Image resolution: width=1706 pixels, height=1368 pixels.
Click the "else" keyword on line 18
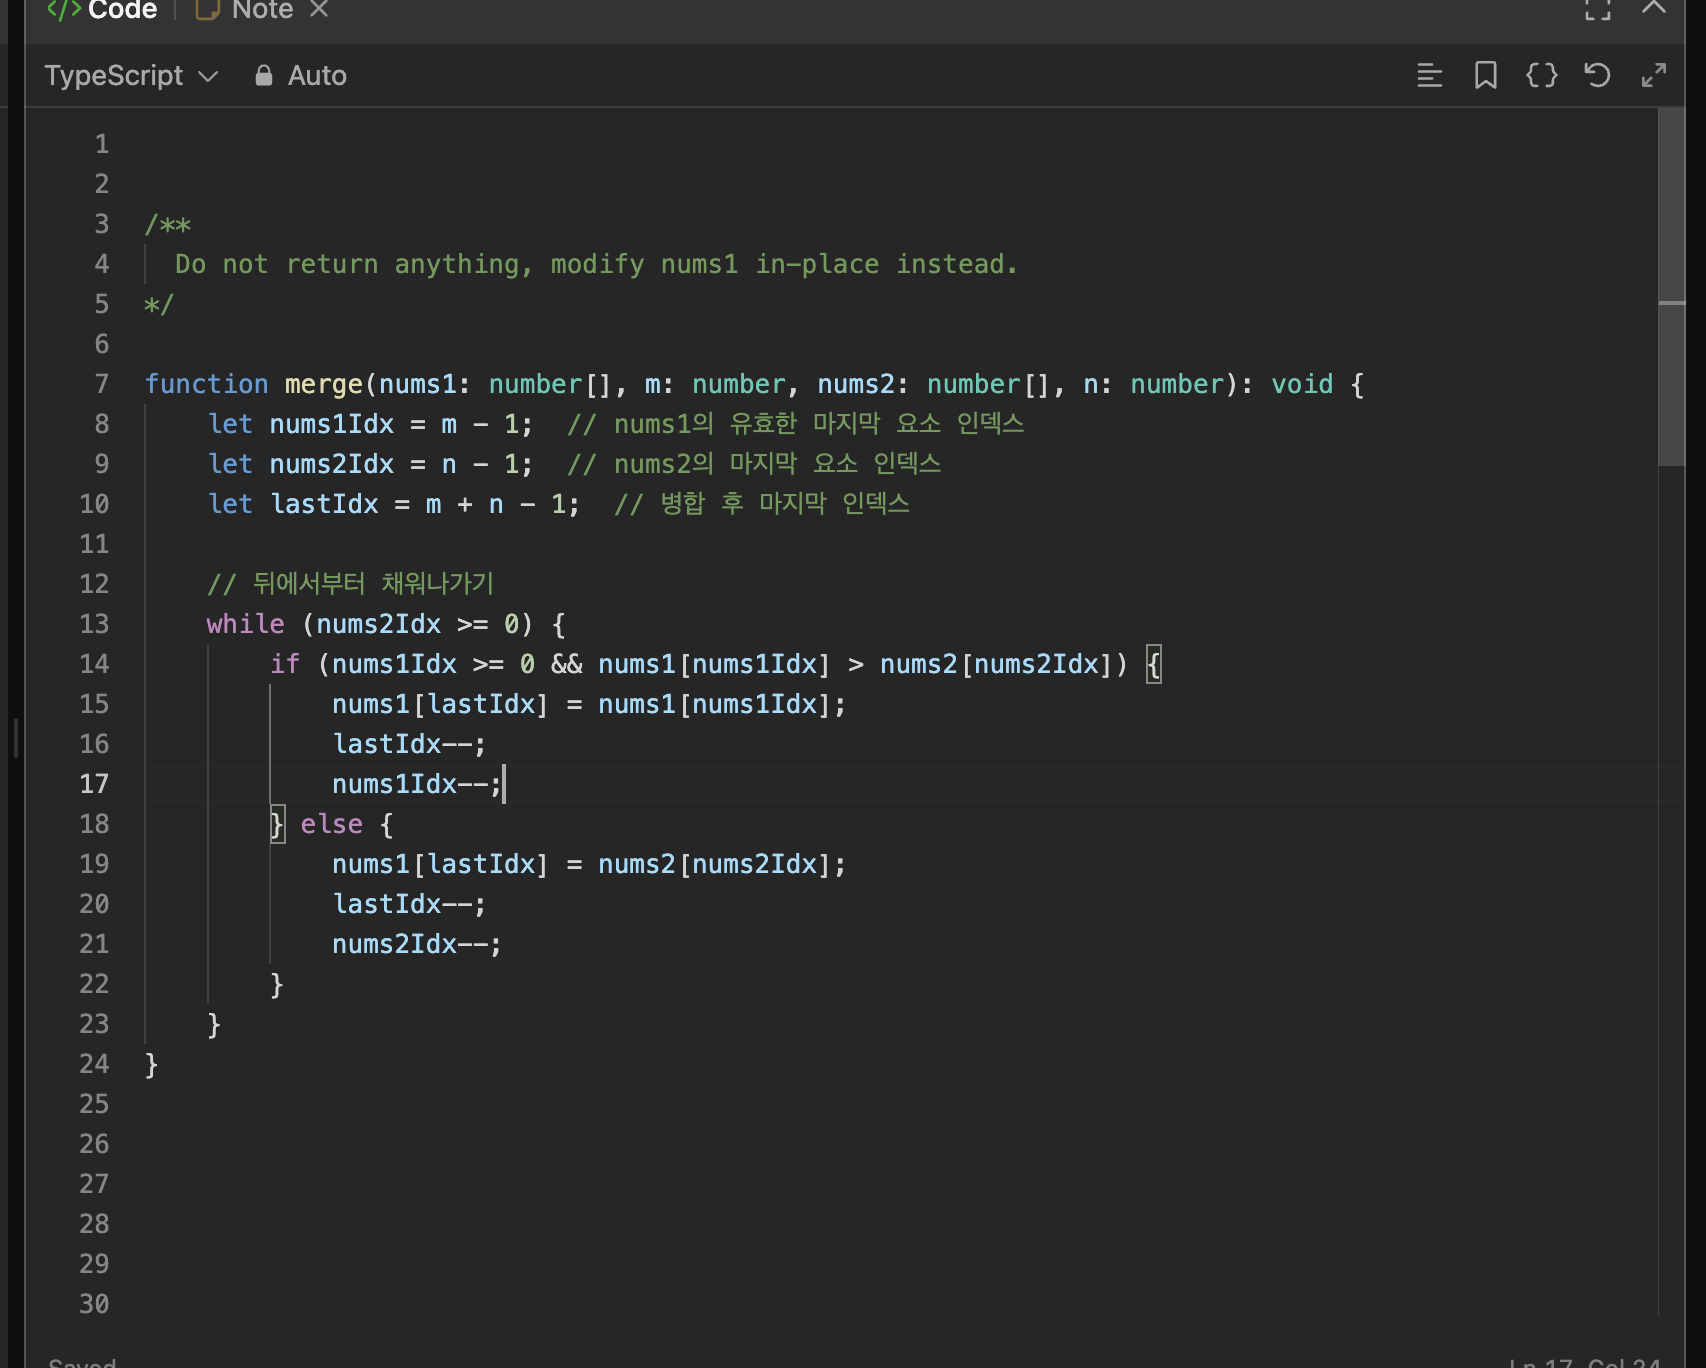click(332, 824)
